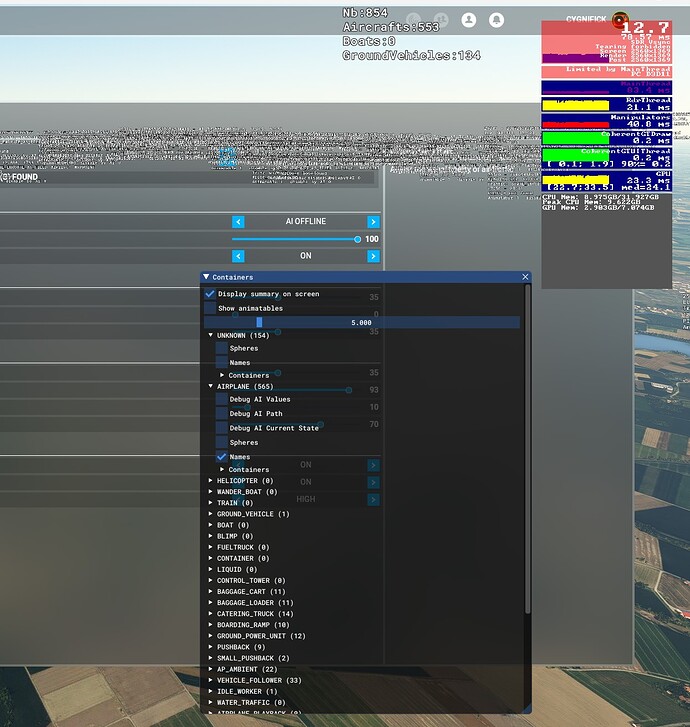Expand PUSHBACK (9) node
Viewport: 690px width, 727px height.
tap(211, 647)
